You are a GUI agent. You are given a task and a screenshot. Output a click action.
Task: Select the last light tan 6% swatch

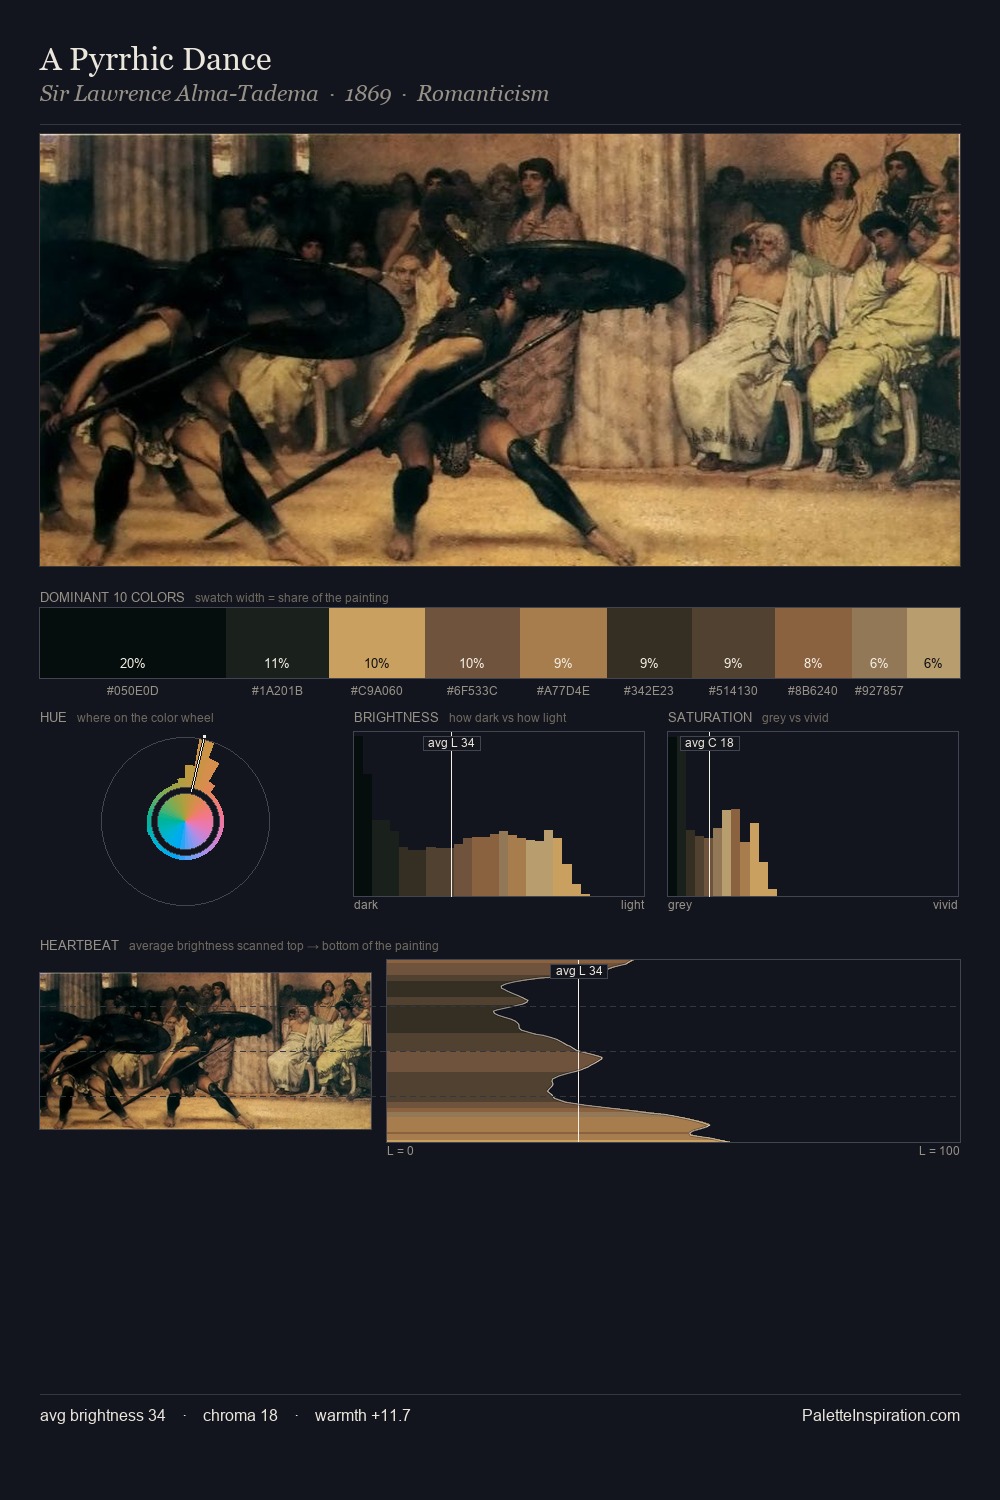click(x=933, y=643)
